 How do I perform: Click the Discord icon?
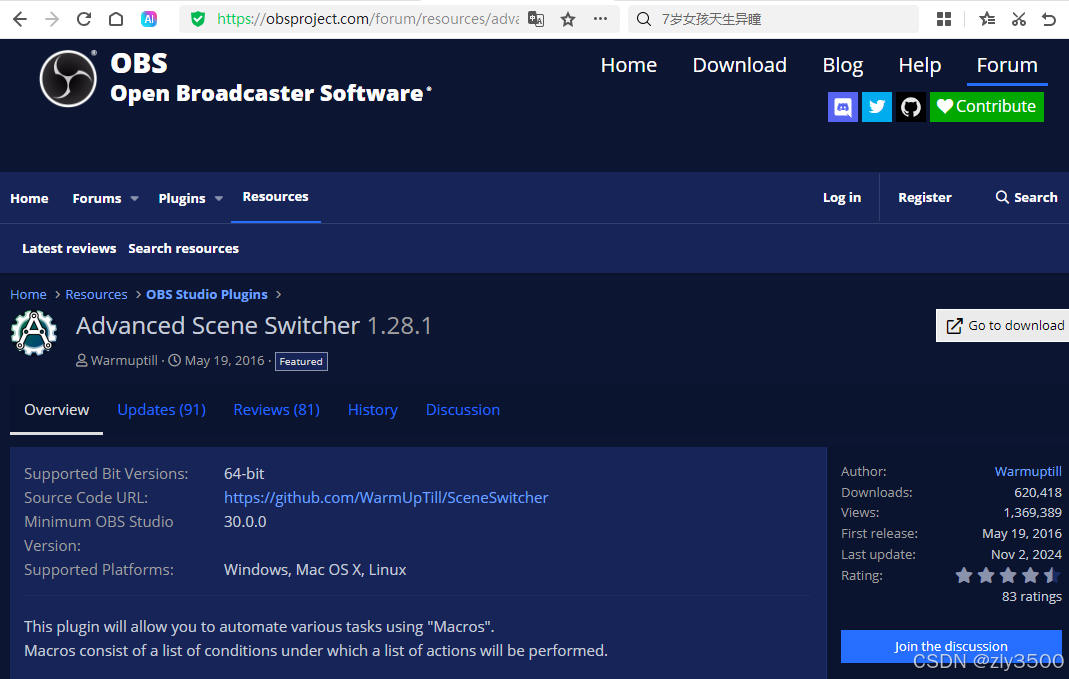click(x=842, y=107)
